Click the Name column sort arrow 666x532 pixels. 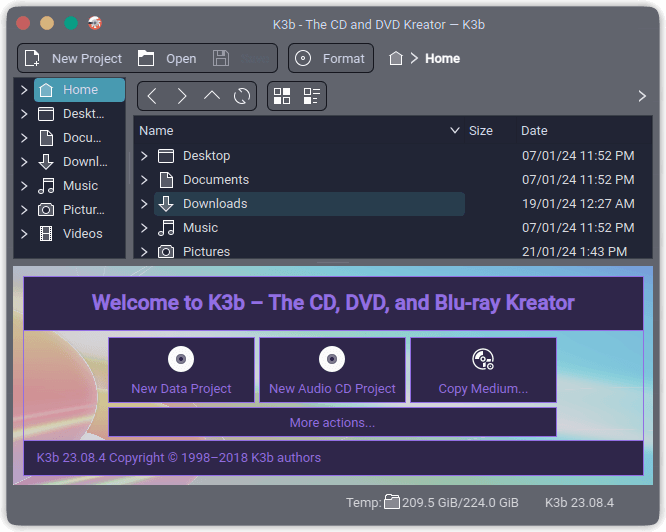click(x=454, y=130)
